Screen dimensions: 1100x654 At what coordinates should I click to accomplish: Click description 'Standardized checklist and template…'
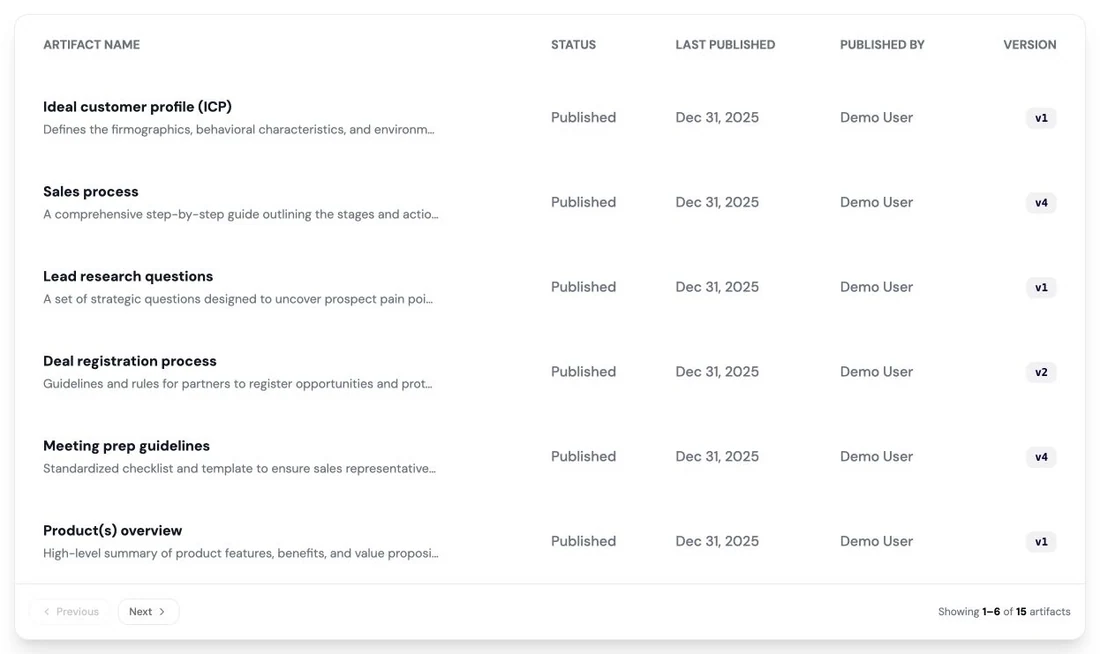click(x=239, y=469)
